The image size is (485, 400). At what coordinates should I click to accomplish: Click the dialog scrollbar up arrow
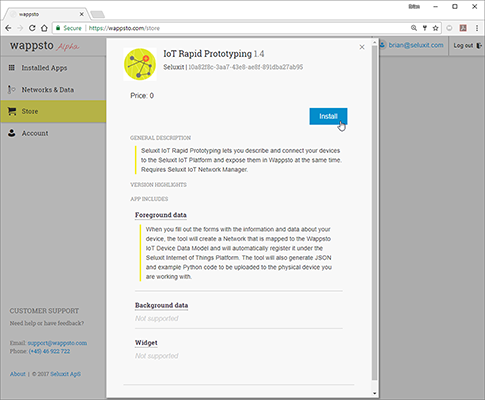374,42
